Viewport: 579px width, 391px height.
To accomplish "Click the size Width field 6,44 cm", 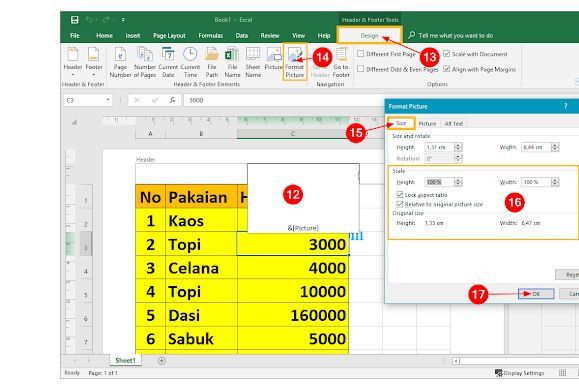I will coord(536,147).
